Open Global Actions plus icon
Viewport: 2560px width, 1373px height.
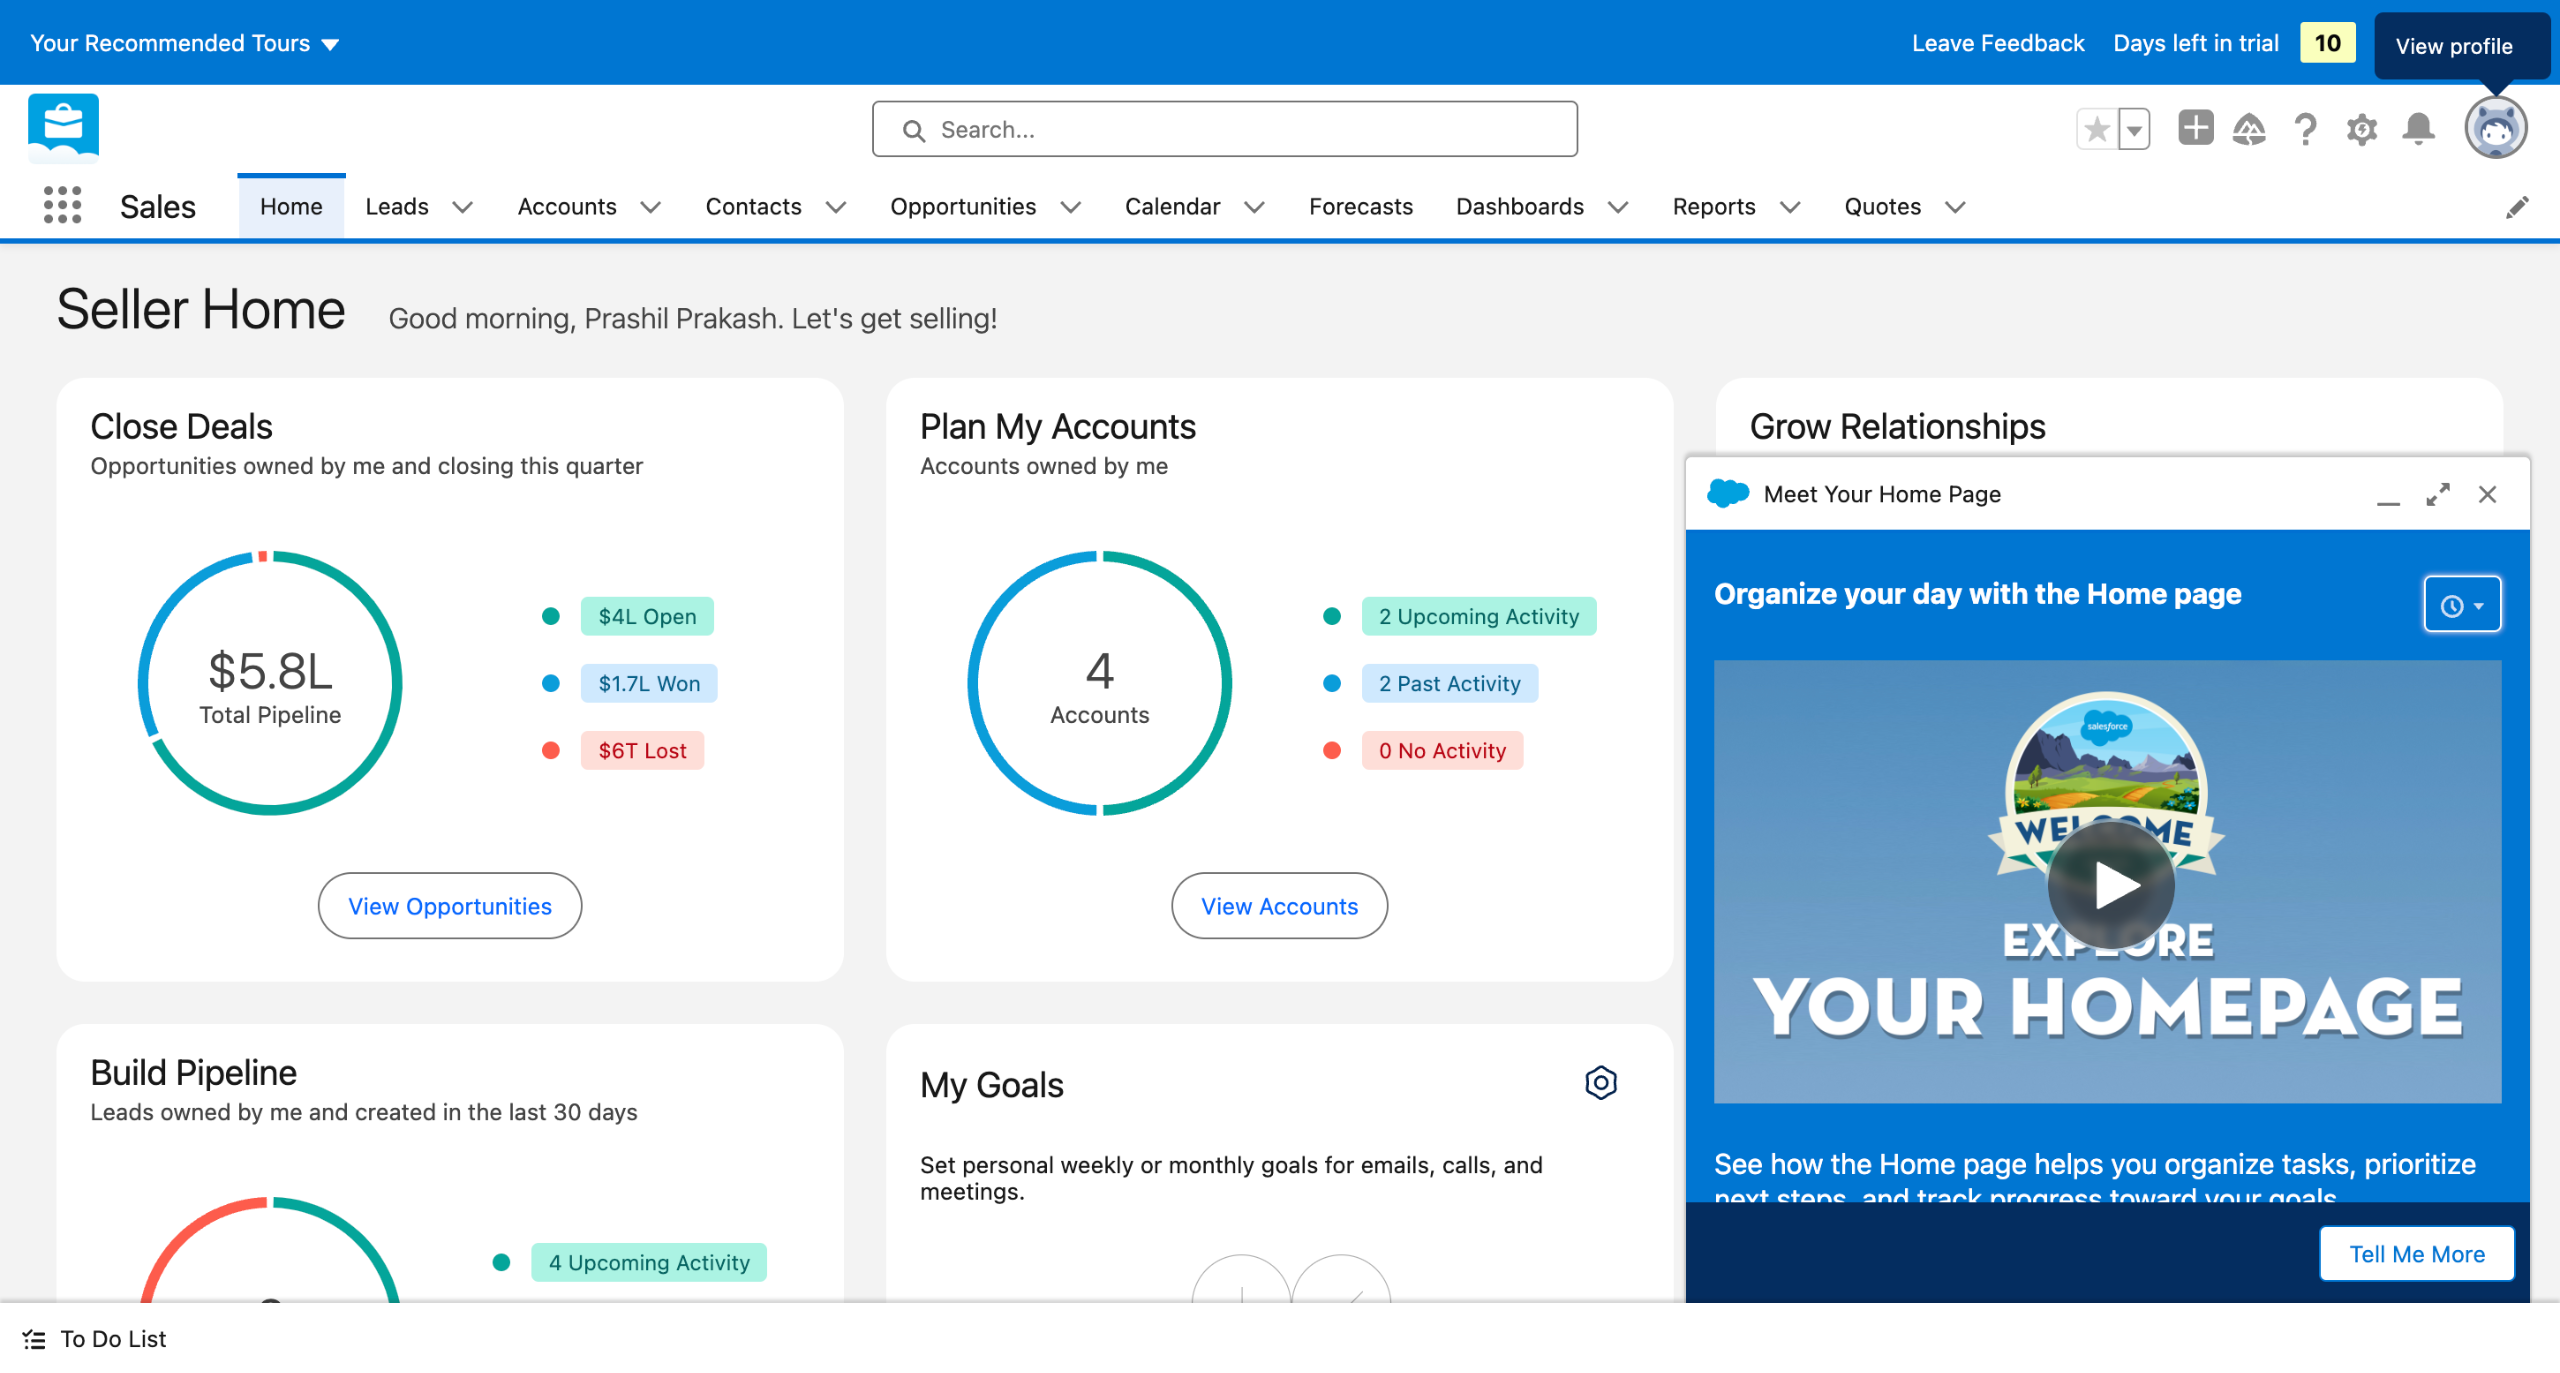2196,128
